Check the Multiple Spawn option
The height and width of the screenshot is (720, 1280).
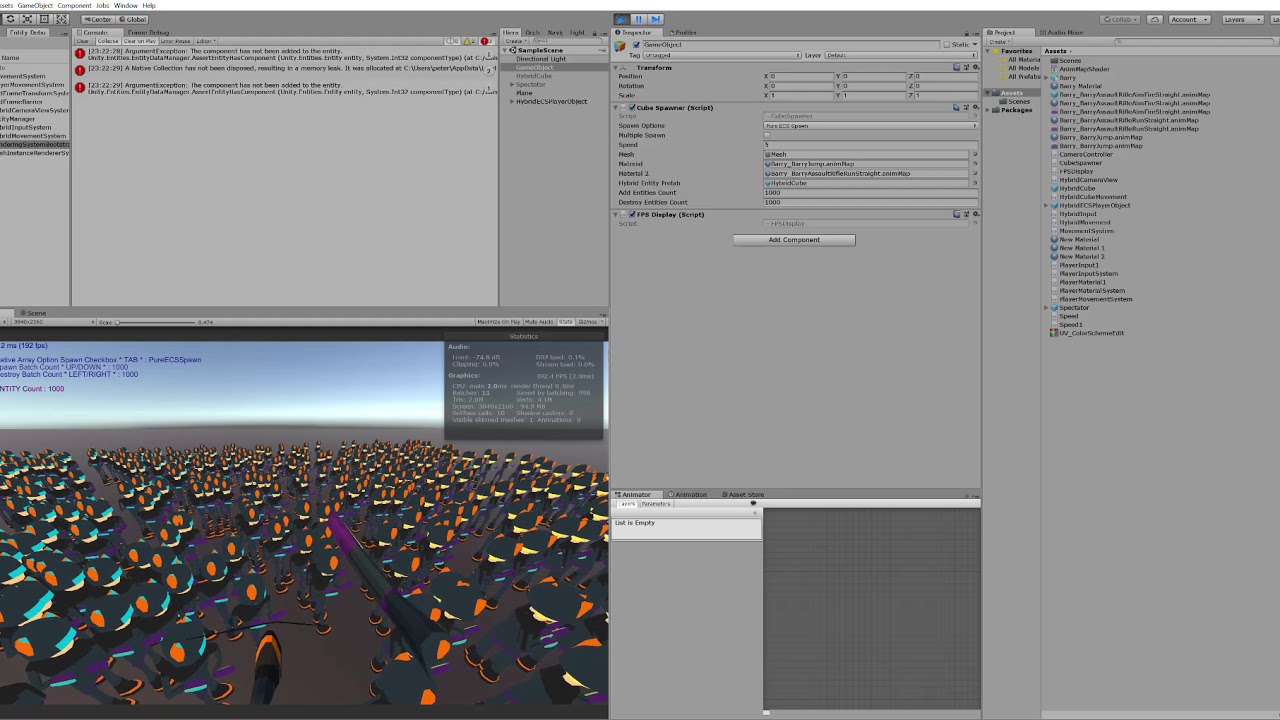tap(767, 135)
